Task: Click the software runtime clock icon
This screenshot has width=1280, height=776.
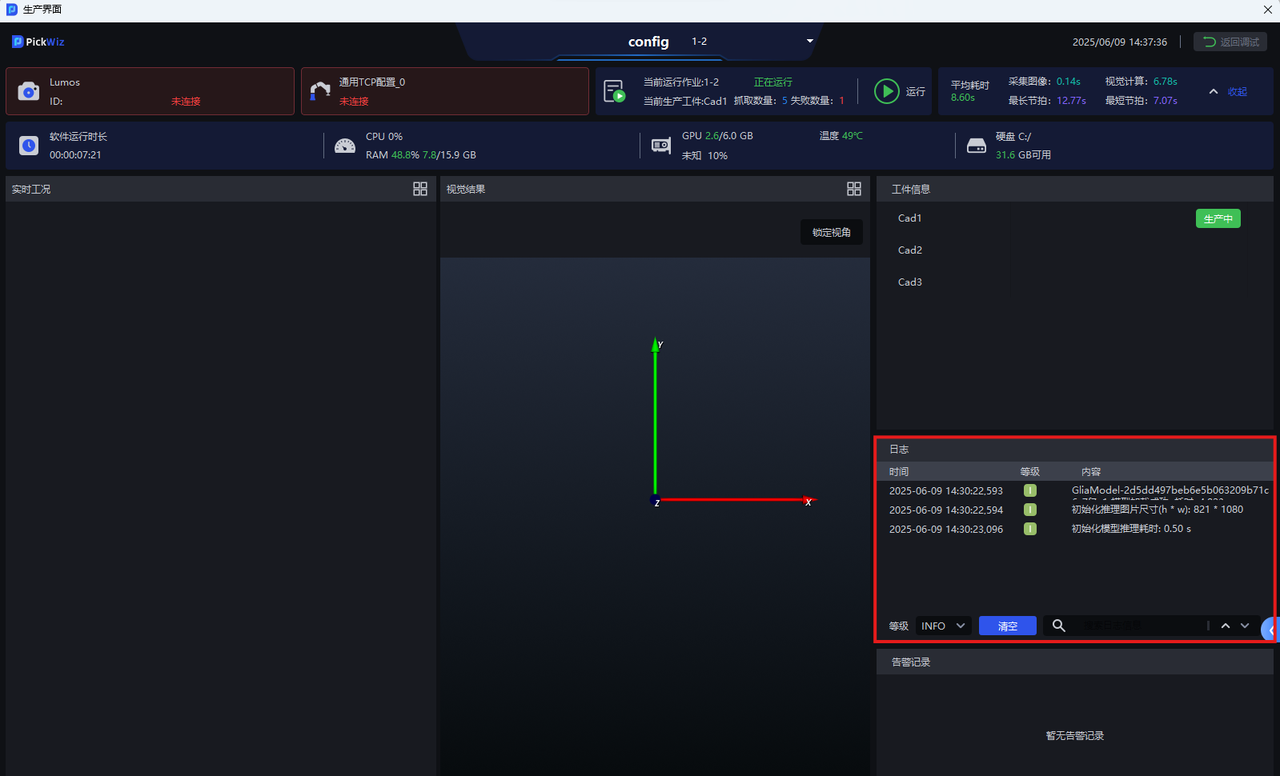Action: 29,145
